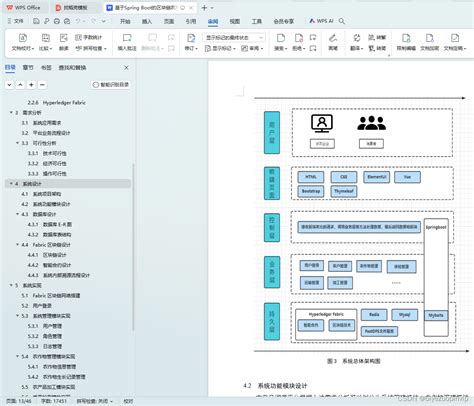Go to heading 4.1 系统项目架构
Viewport: 474px width, 406px height.
tap(41, 194)
